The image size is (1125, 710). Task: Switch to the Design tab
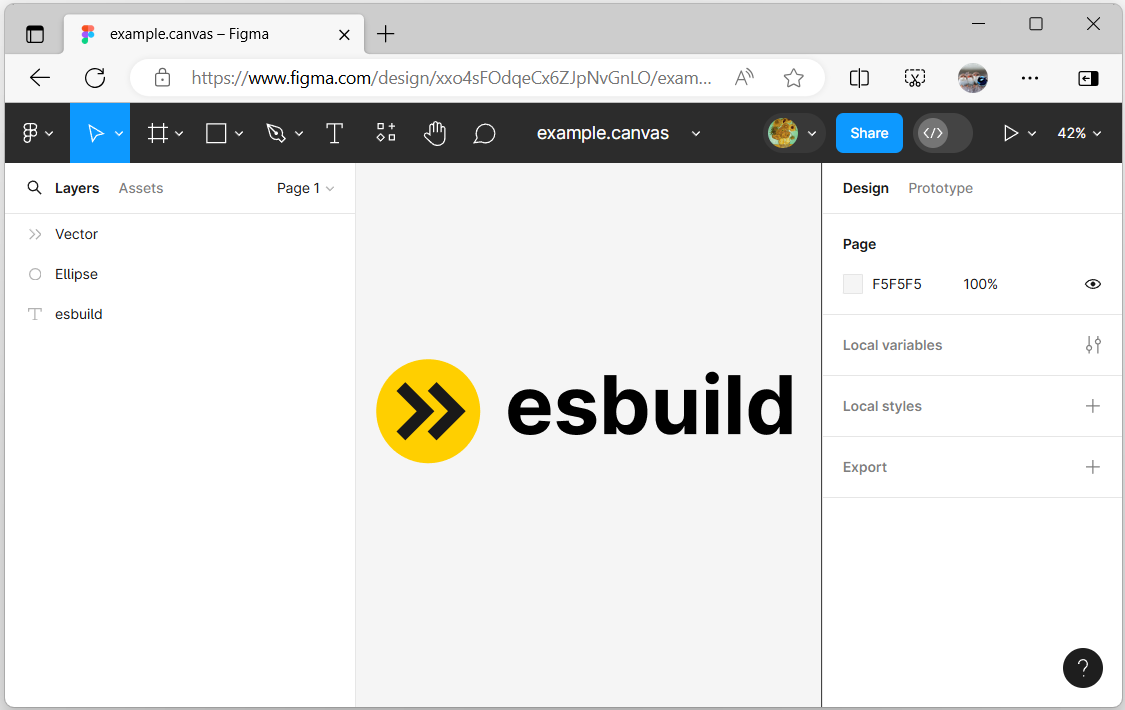pyautogui.click(x=865, y=188)
